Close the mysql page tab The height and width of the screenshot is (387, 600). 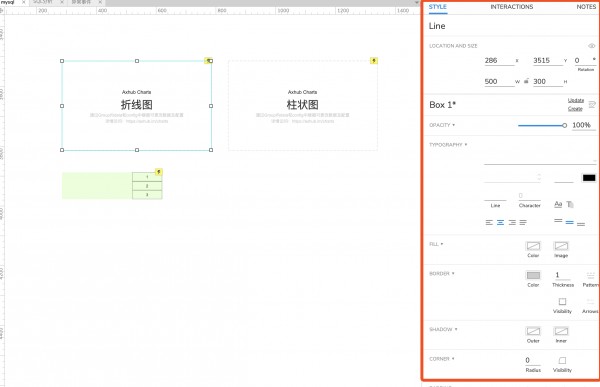(23, 2)
